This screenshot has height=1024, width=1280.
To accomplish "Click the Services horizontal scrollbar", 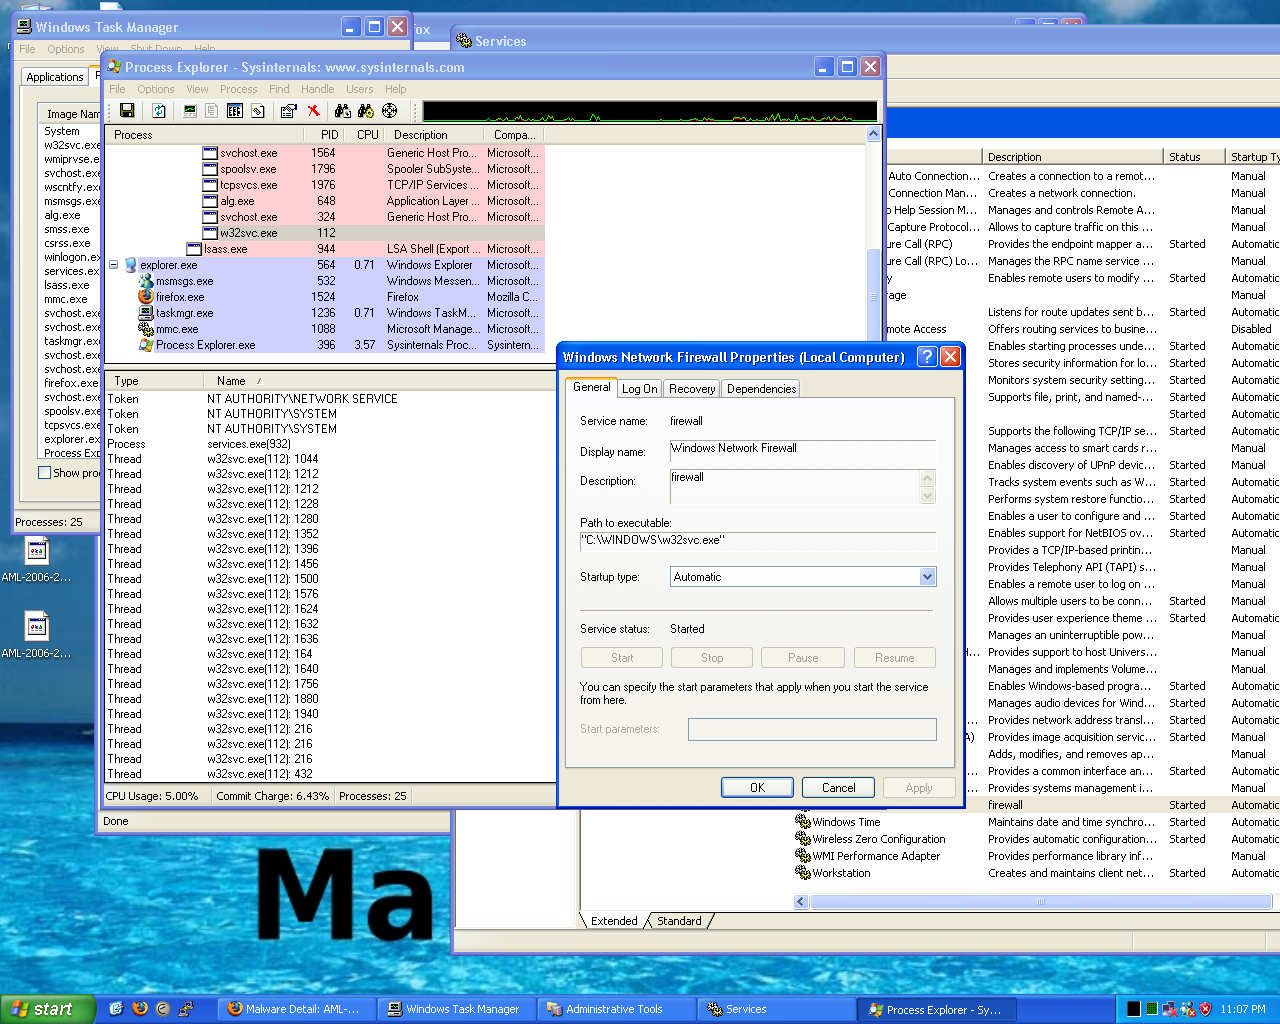I will pyautogui.click(x=1040, y=901).
